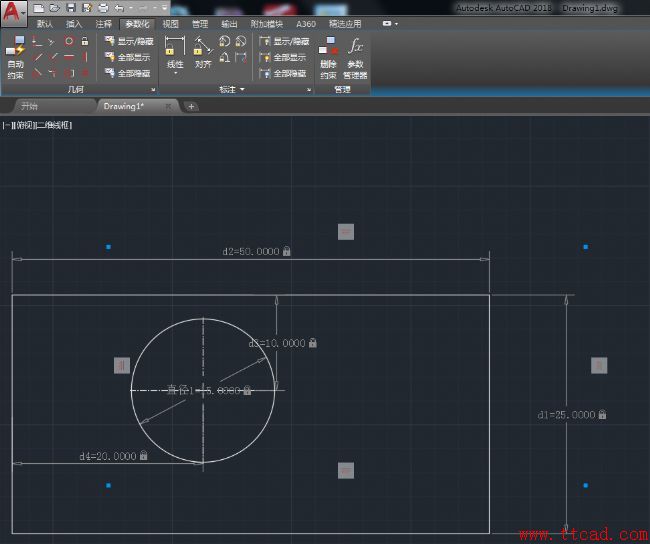Screen dimensions: 650x544
Task: Select the Horizontal constraint icon
Action: [69, 57]
